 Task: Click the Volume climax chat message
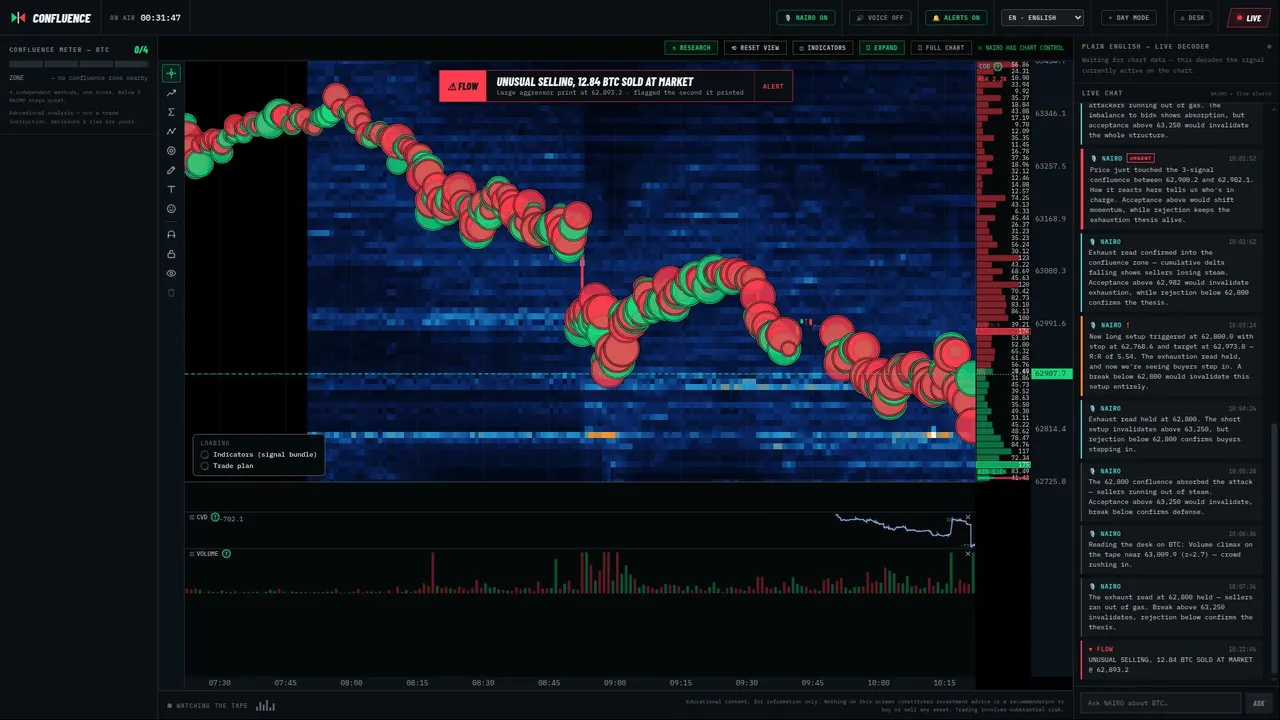[x=1170, y=549]
